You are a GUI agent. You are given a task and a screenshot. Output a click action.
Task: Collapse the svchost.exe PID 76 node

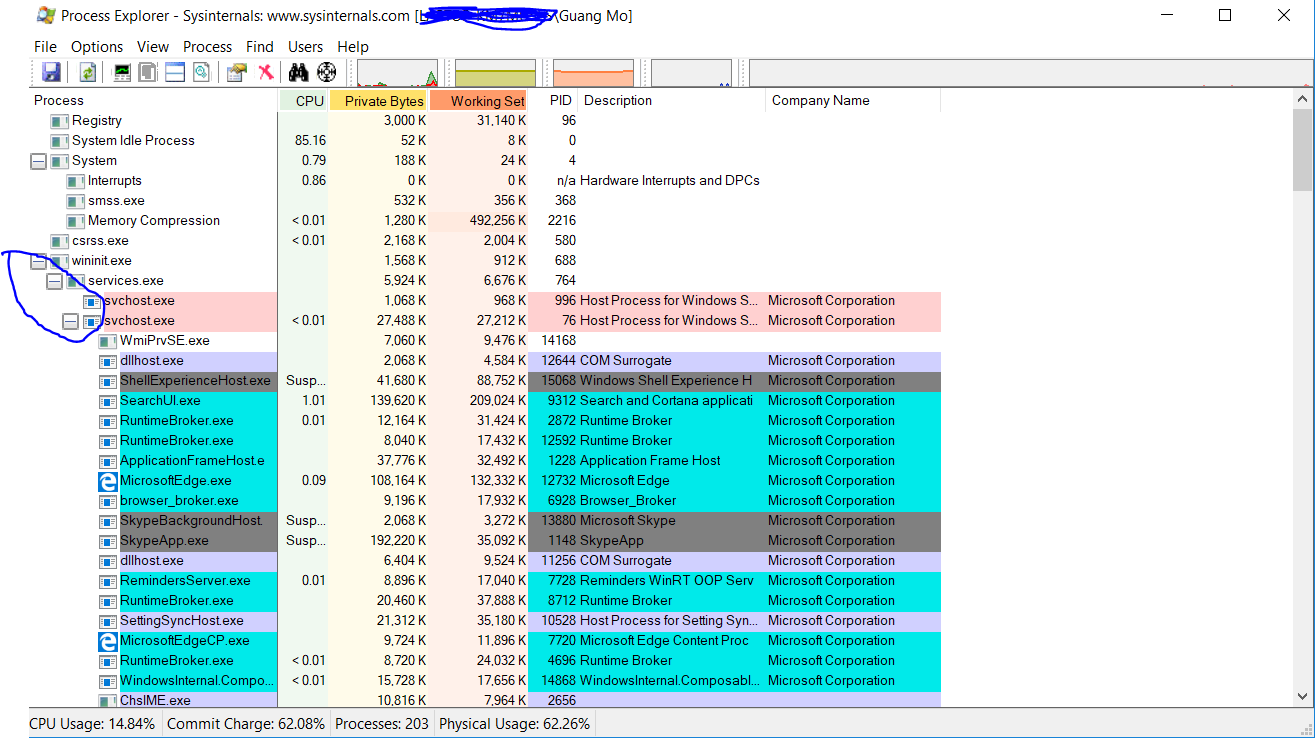70,321
